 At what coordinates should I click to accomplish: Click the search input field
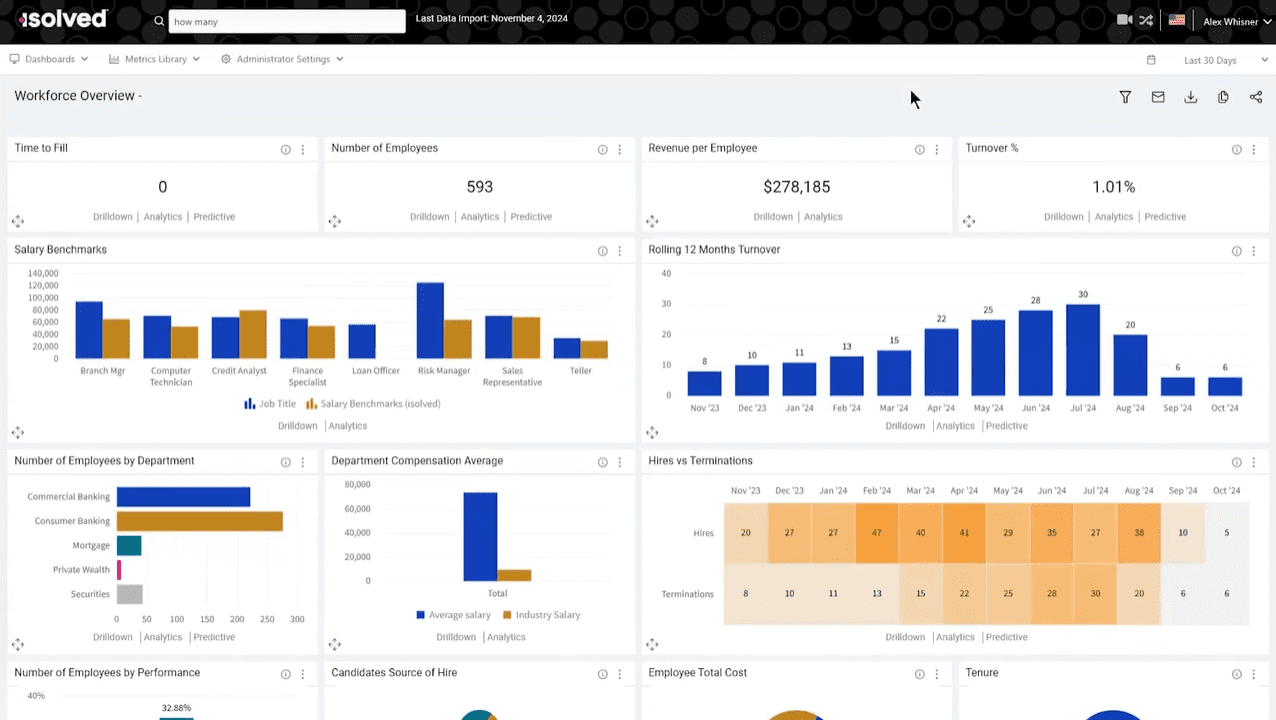coord(287,21)
